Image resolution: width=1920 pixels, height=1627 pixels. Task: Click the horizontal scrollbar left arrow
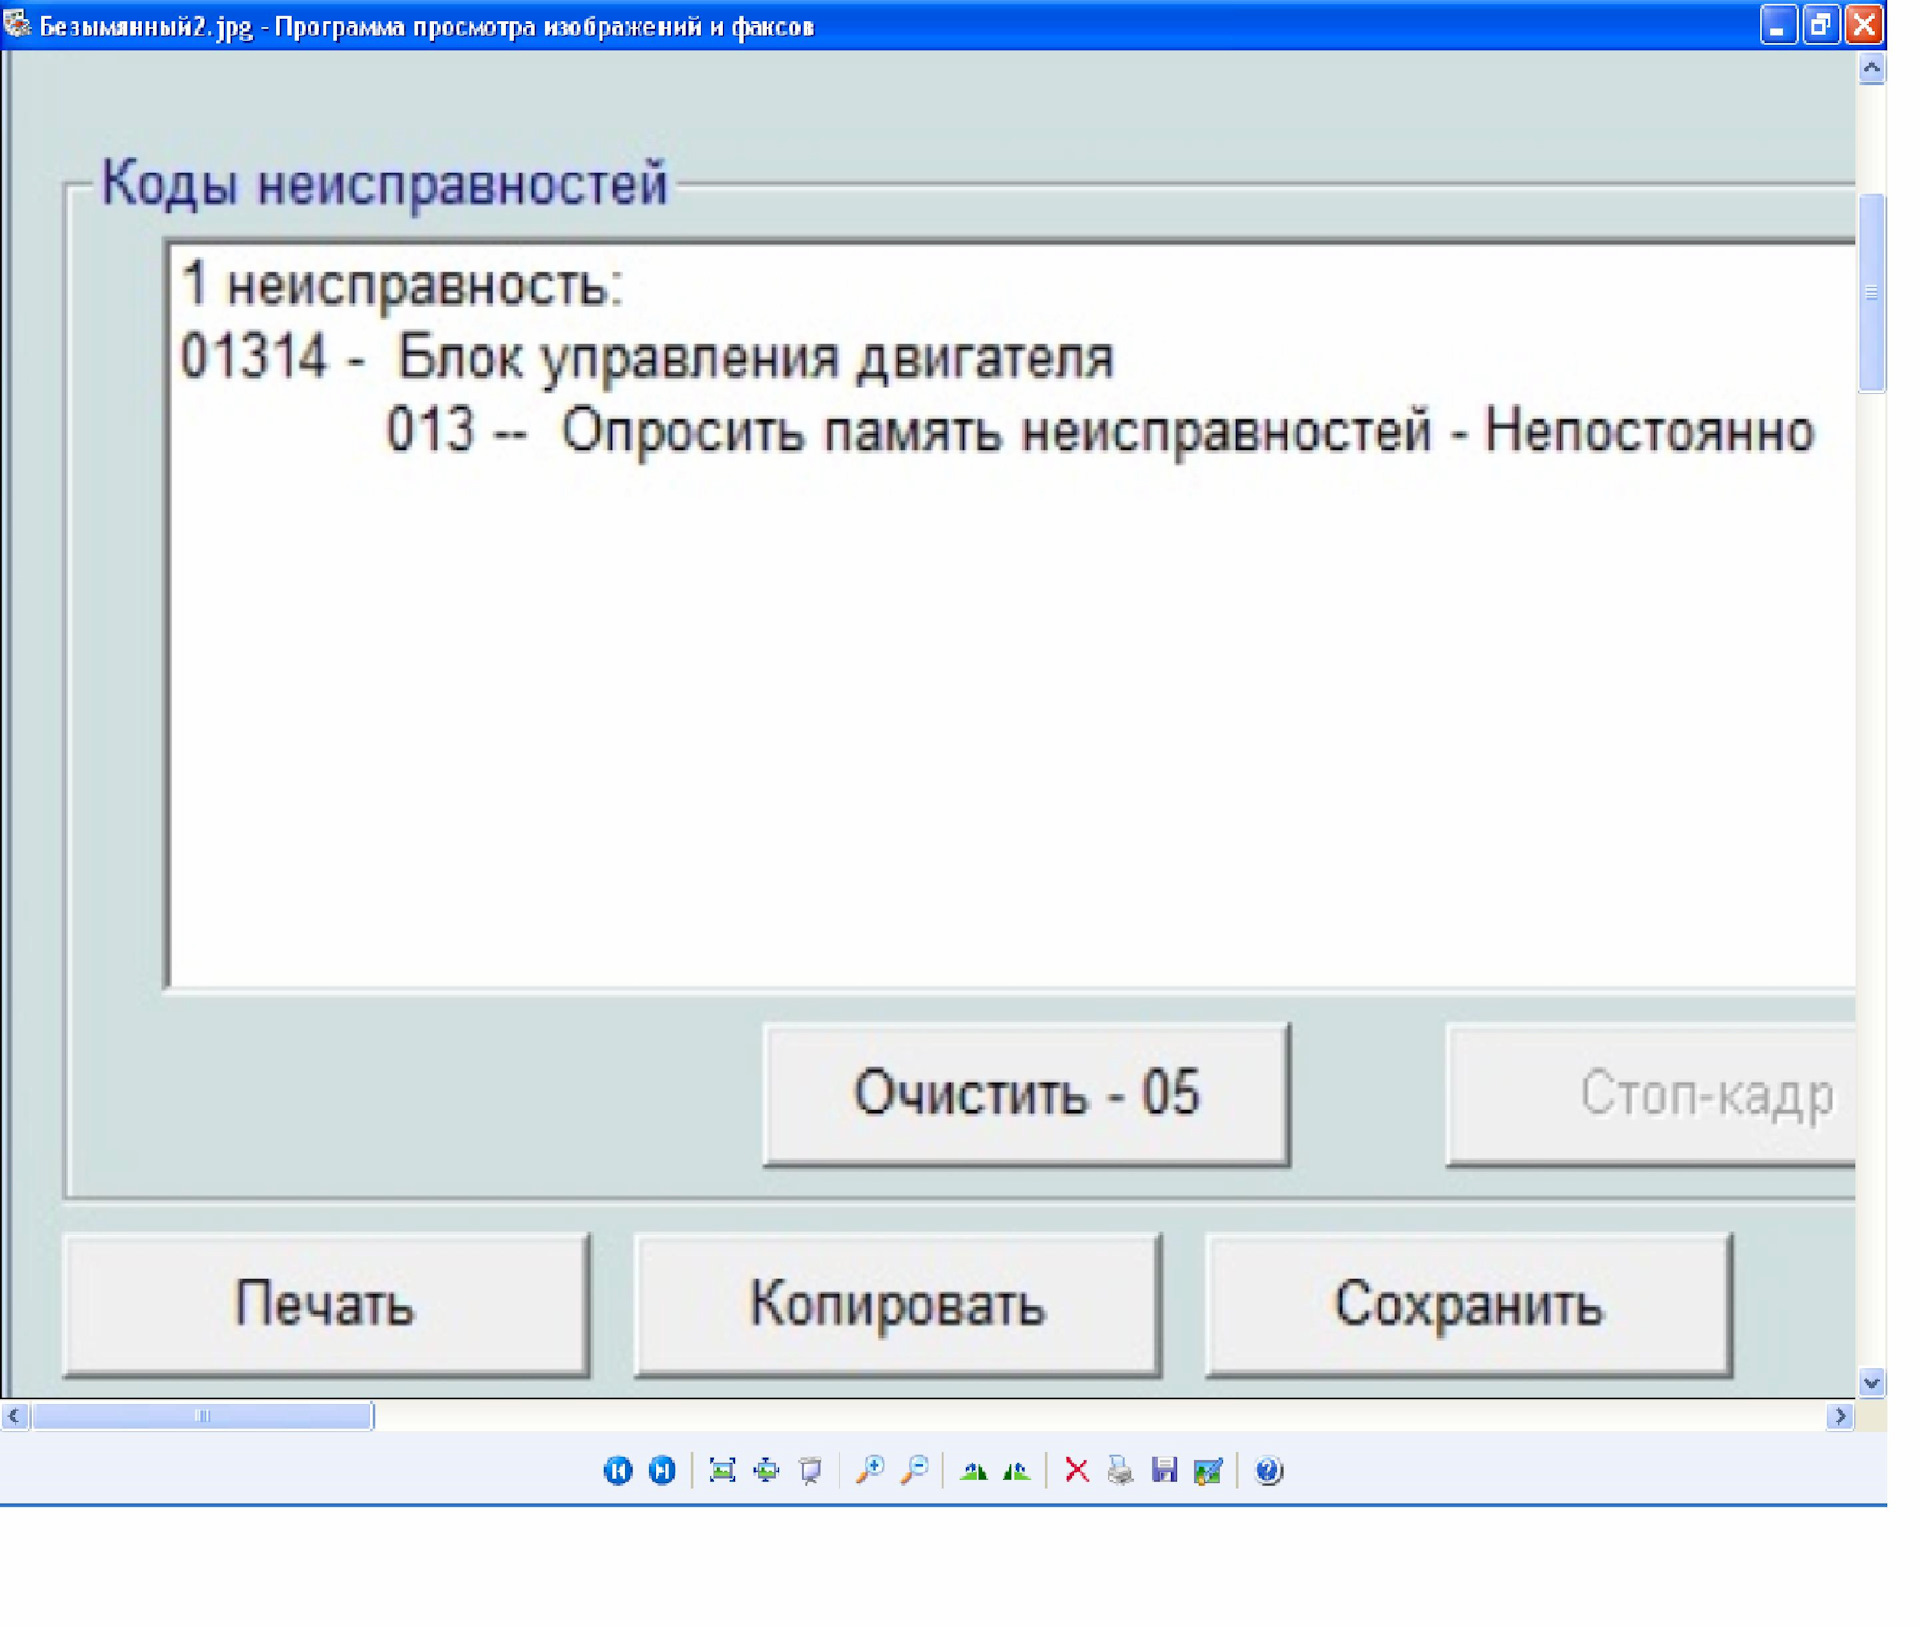pos(14,1416)
